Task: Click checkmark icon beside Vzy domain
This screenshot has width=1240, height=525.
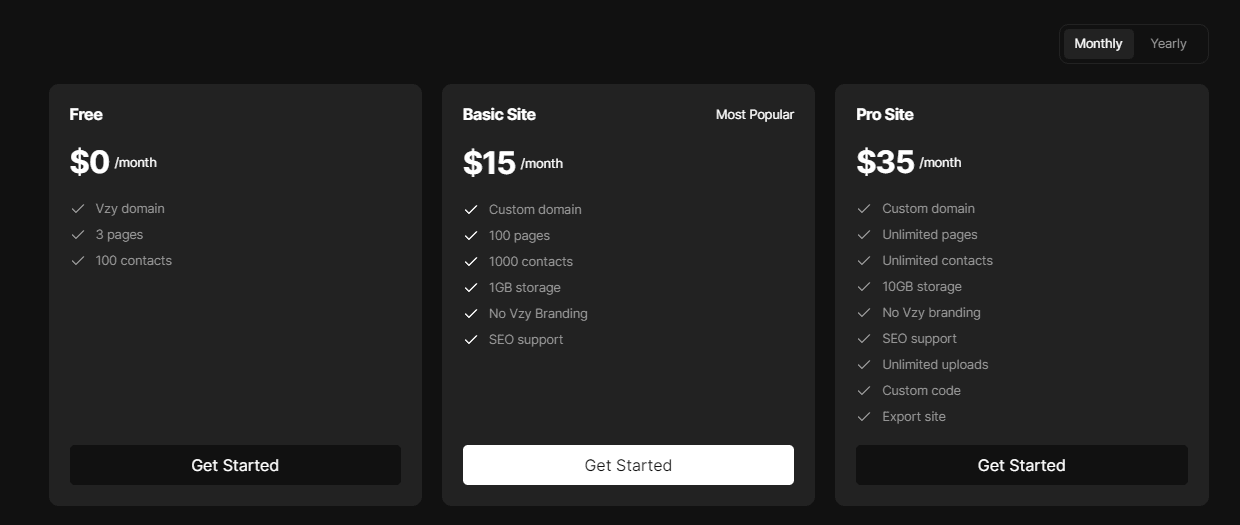Action: pyautogui.click(x=78, y=209)
